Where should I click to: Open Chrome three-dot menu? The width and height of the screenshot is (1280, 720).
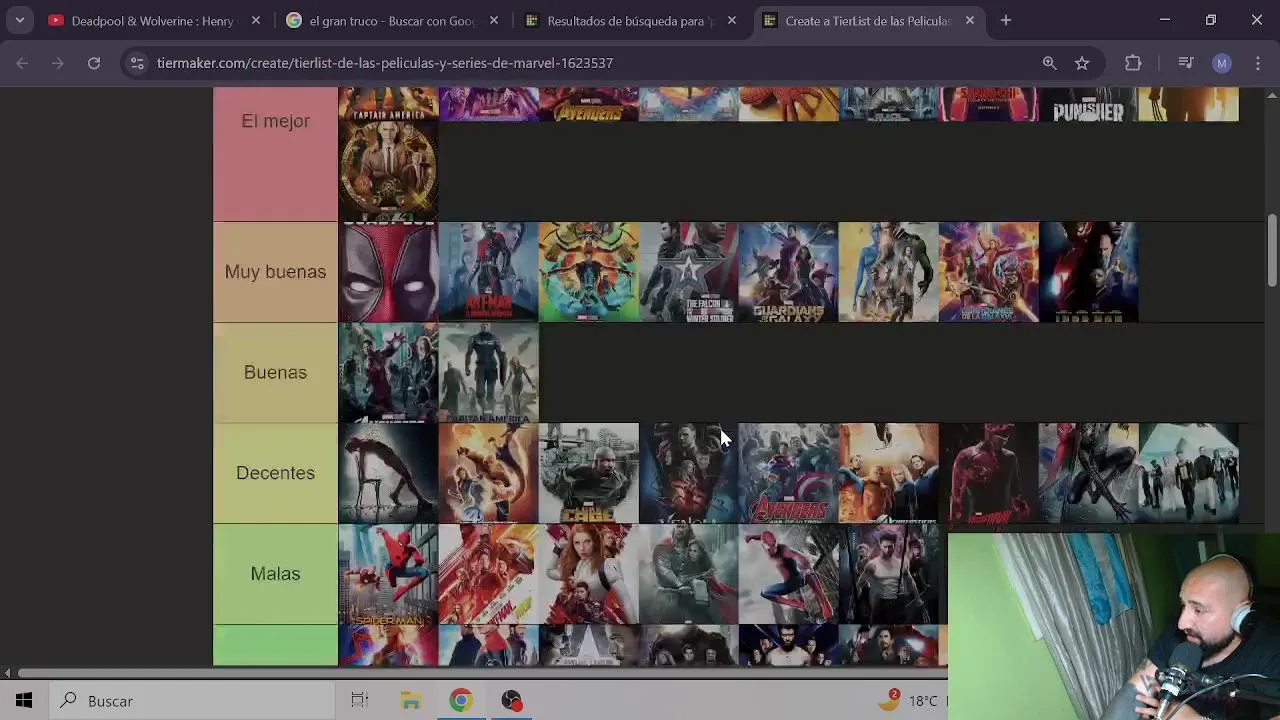[x=1258, y=63]
